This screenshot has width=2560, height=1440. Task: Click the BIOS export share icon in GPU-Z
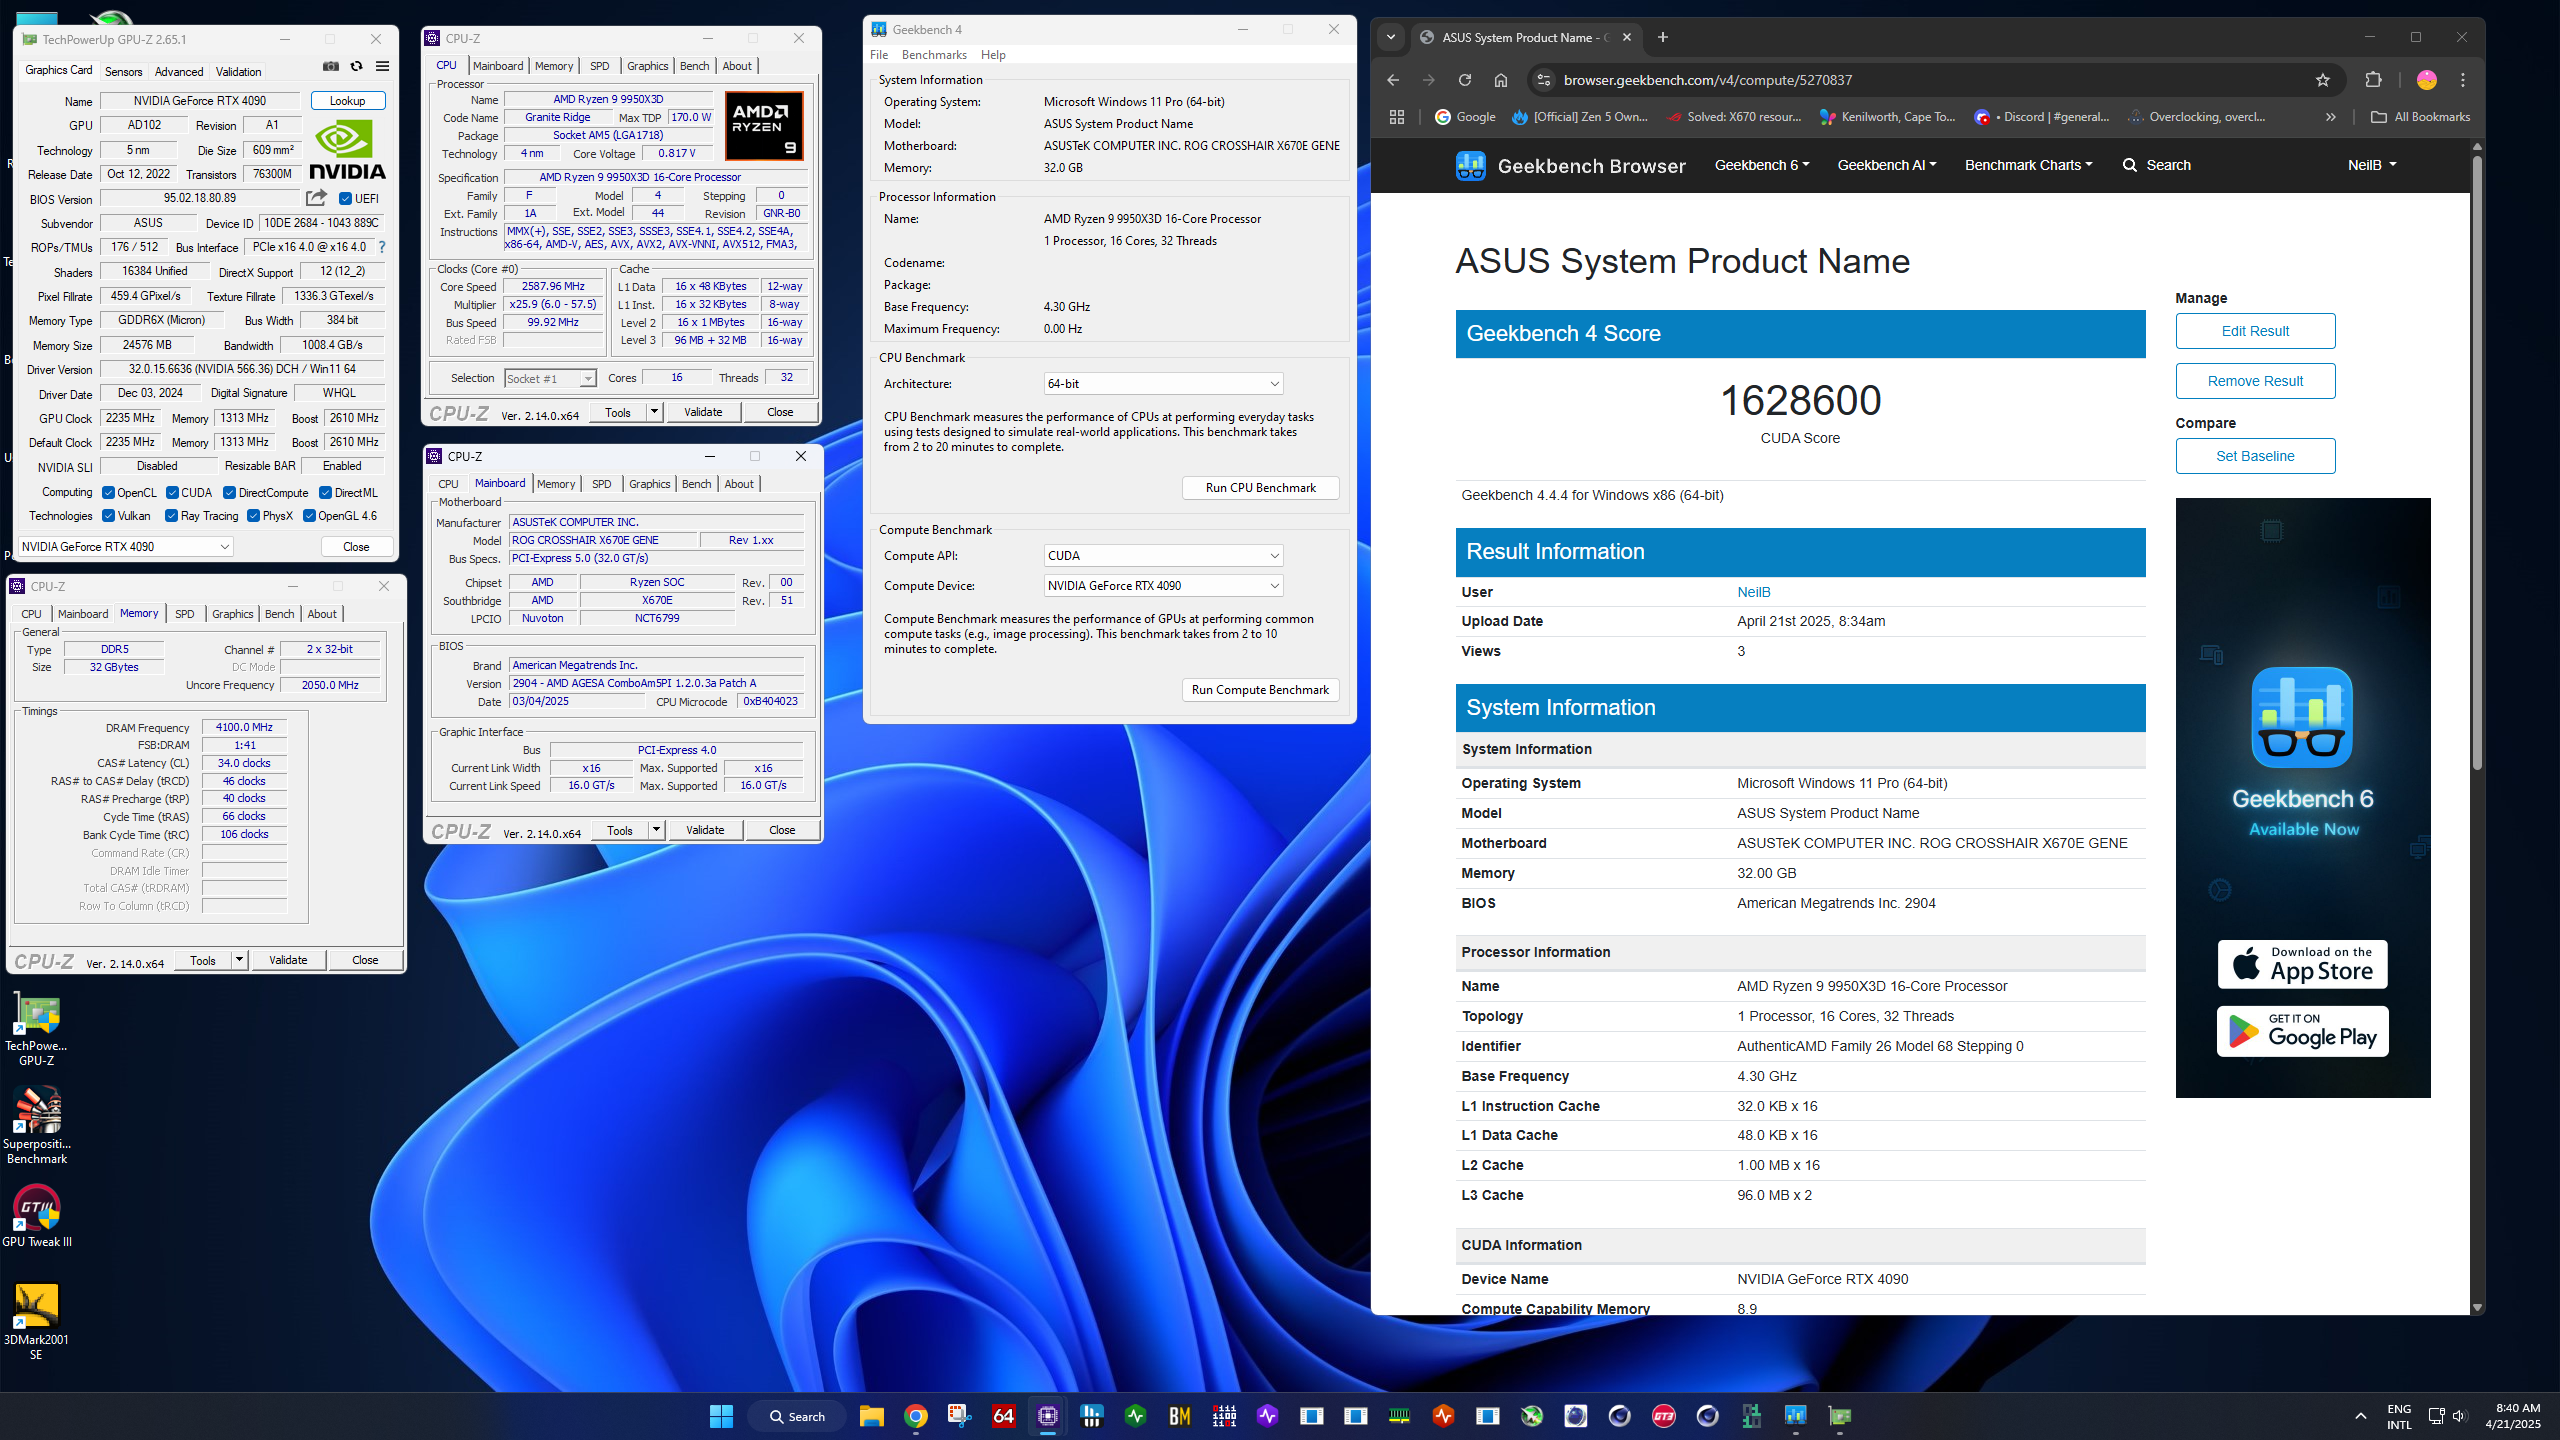316,198
